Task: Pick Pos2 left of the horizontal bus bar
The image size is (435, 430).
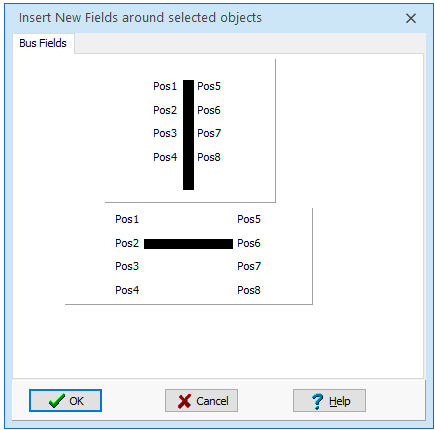Action: pos(127,243)
